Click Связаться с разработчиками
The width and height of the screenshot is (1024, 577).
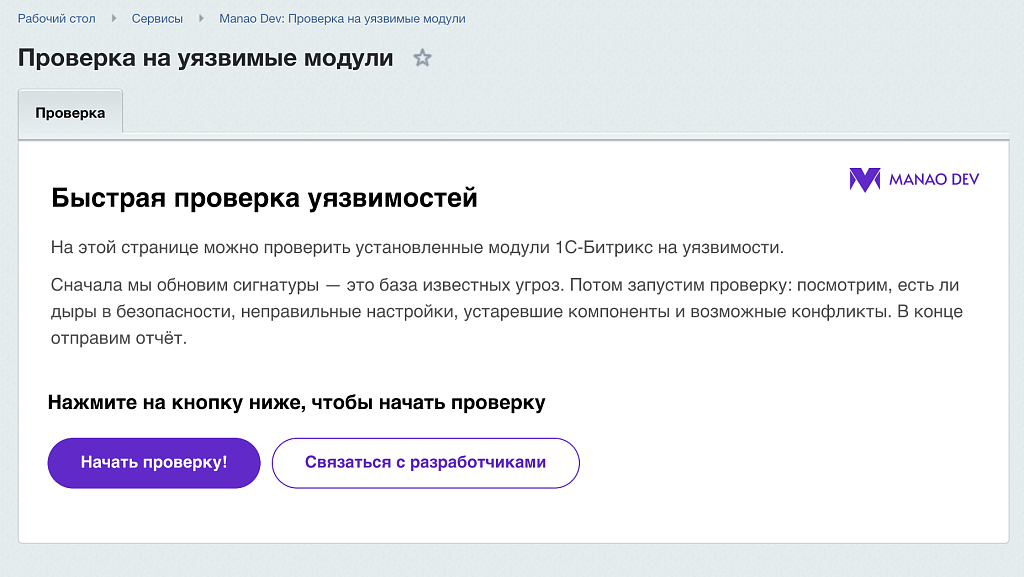(x=425, y=462)
